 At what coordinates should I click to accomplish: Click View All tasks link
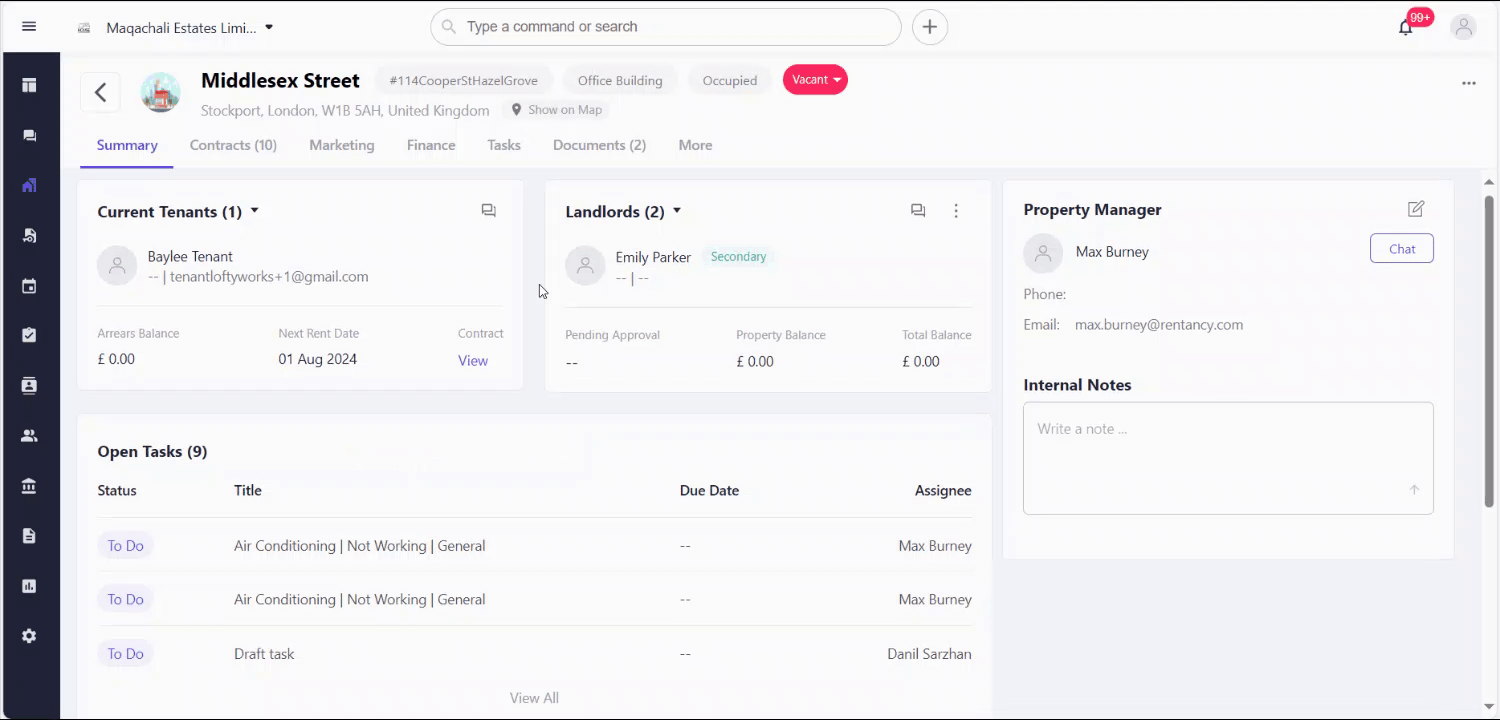pyautogui.click(x=534, y=698)
